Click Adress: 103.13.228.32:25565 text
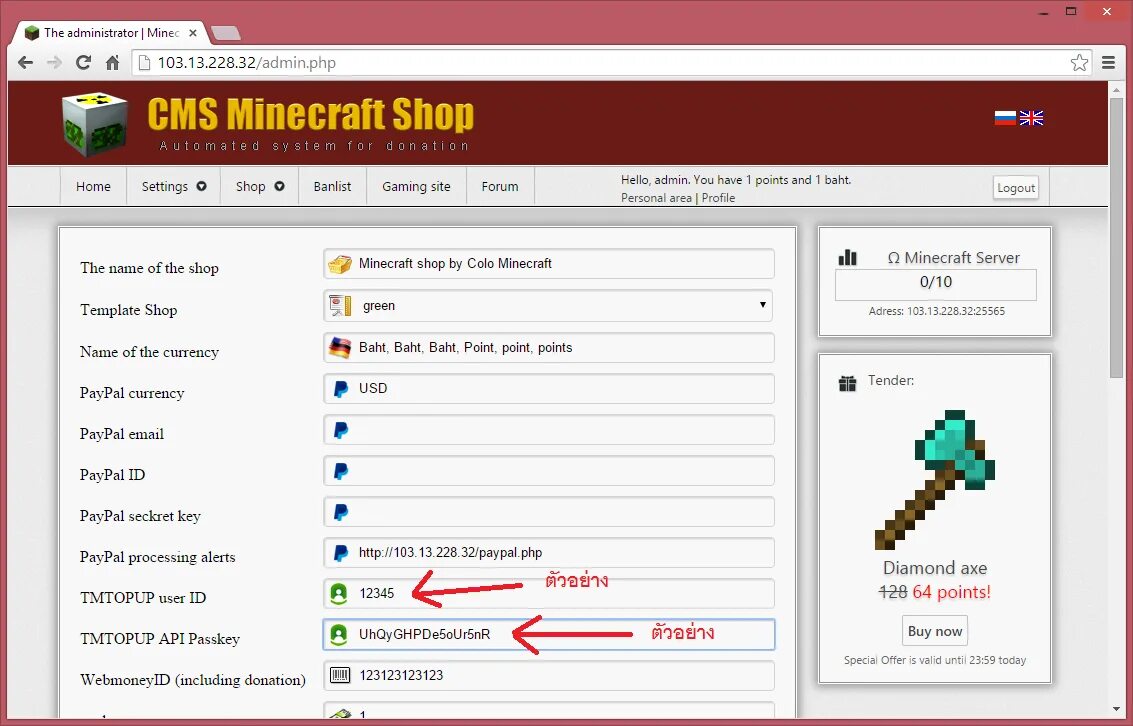The height and width of the screenshot is (726, 1133). pos(936,311)
